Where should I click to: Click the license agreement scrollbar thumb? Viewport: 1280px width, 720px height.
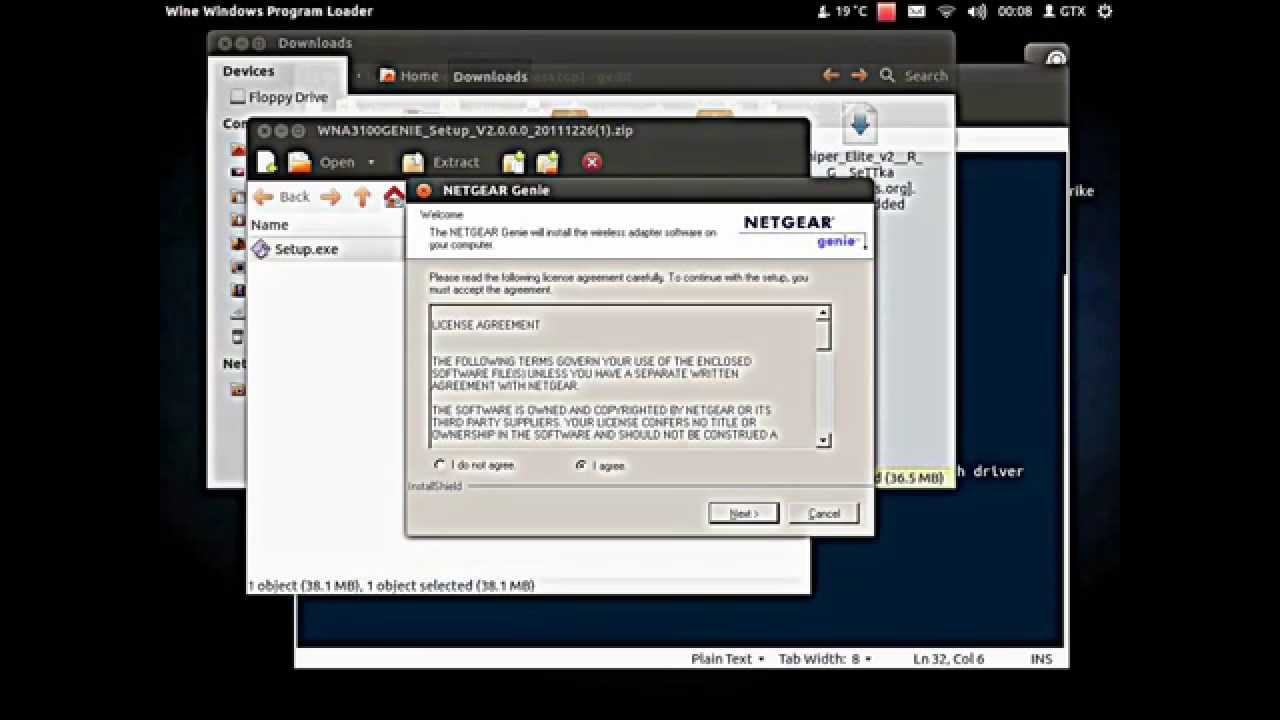coord(823,336)
